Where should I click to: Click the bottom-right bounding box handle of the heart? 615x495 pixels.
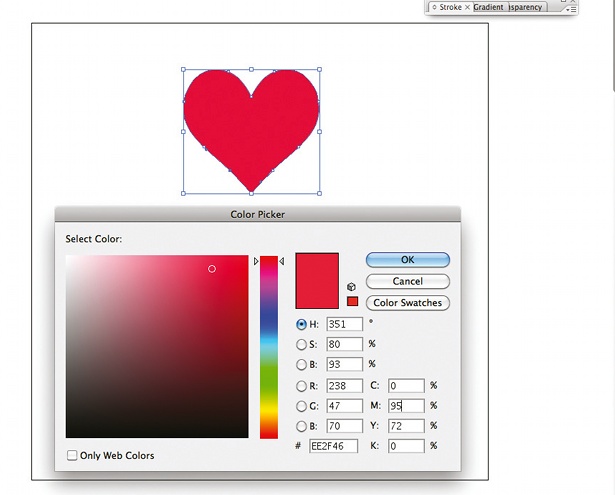319,193
